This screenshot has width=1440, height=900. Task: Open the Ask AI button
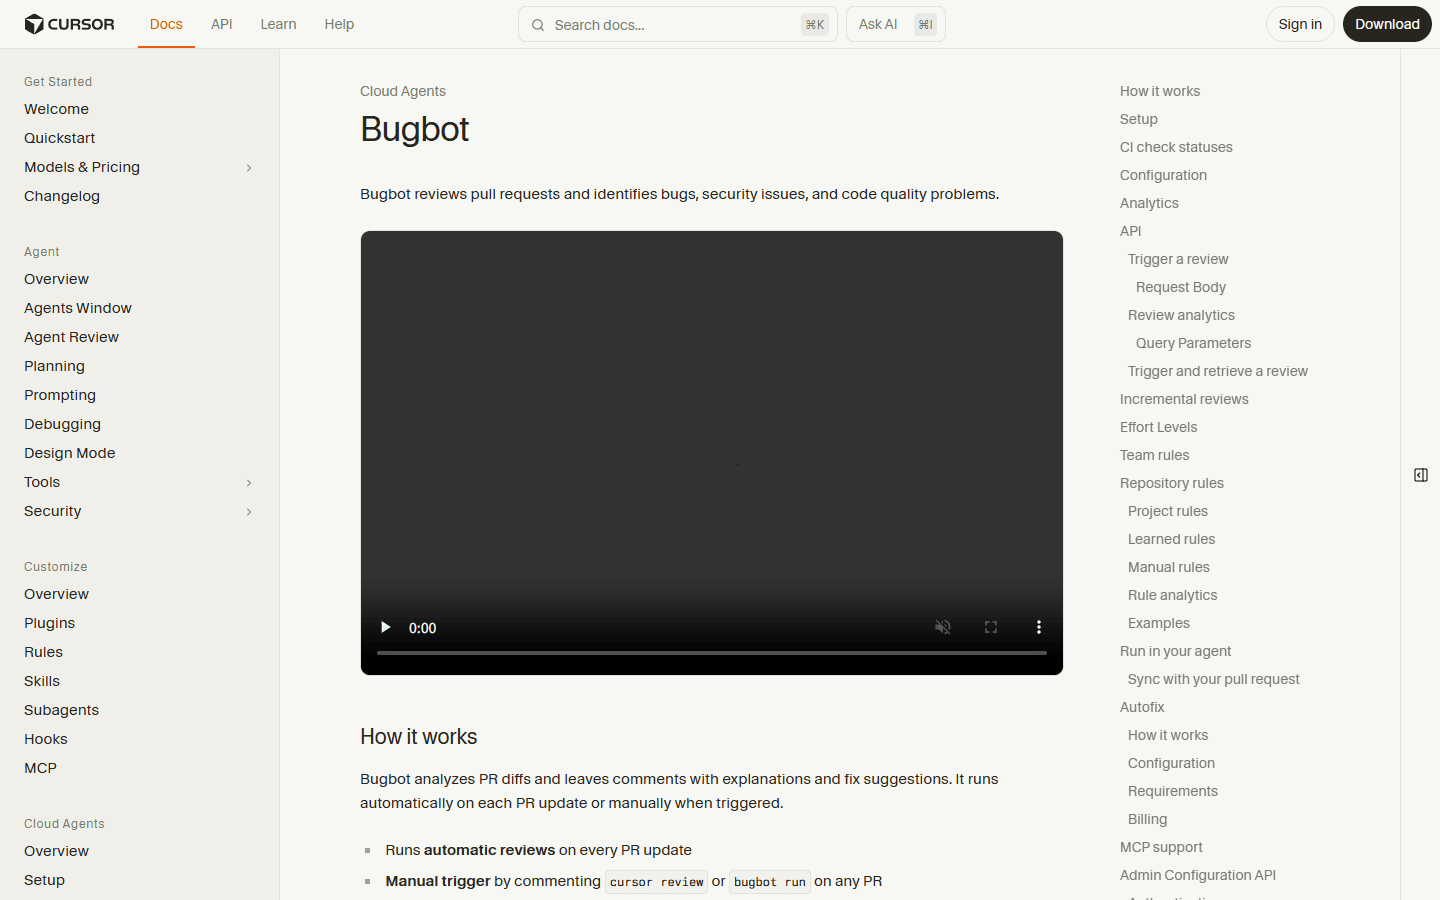pos(896,24)
